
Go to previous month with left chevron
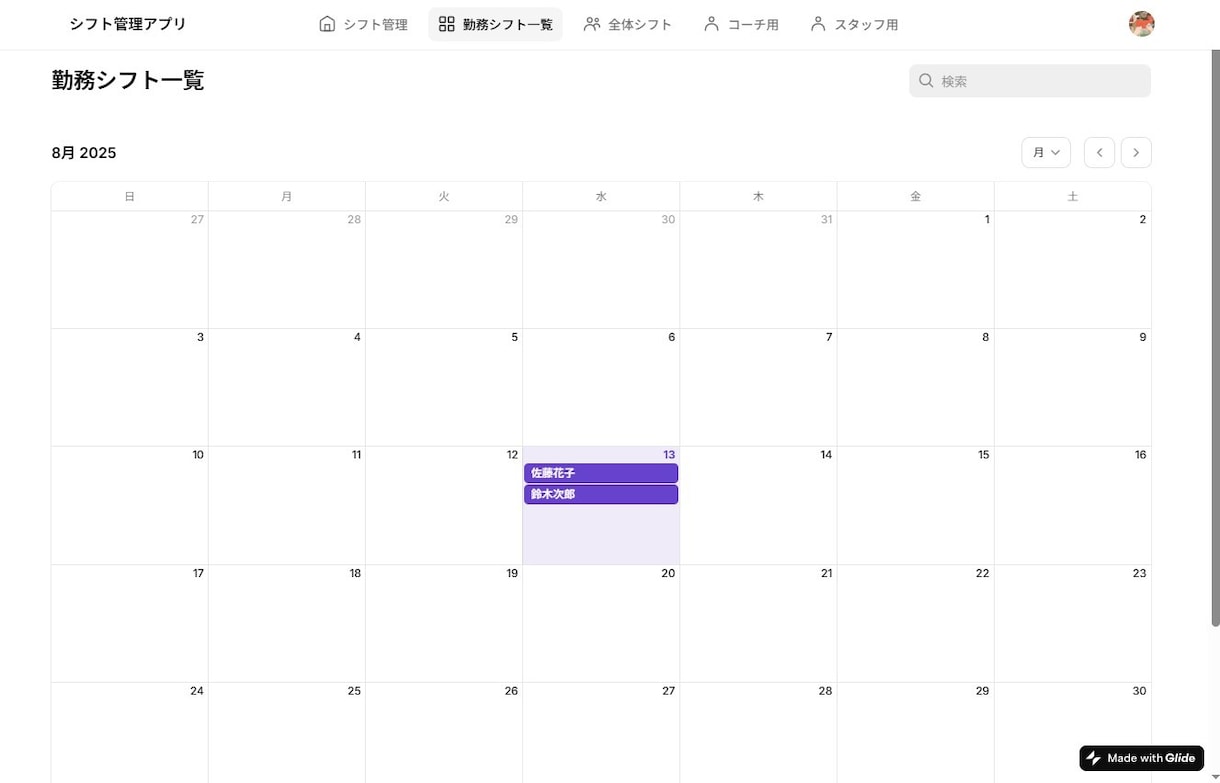(1099, 152)
